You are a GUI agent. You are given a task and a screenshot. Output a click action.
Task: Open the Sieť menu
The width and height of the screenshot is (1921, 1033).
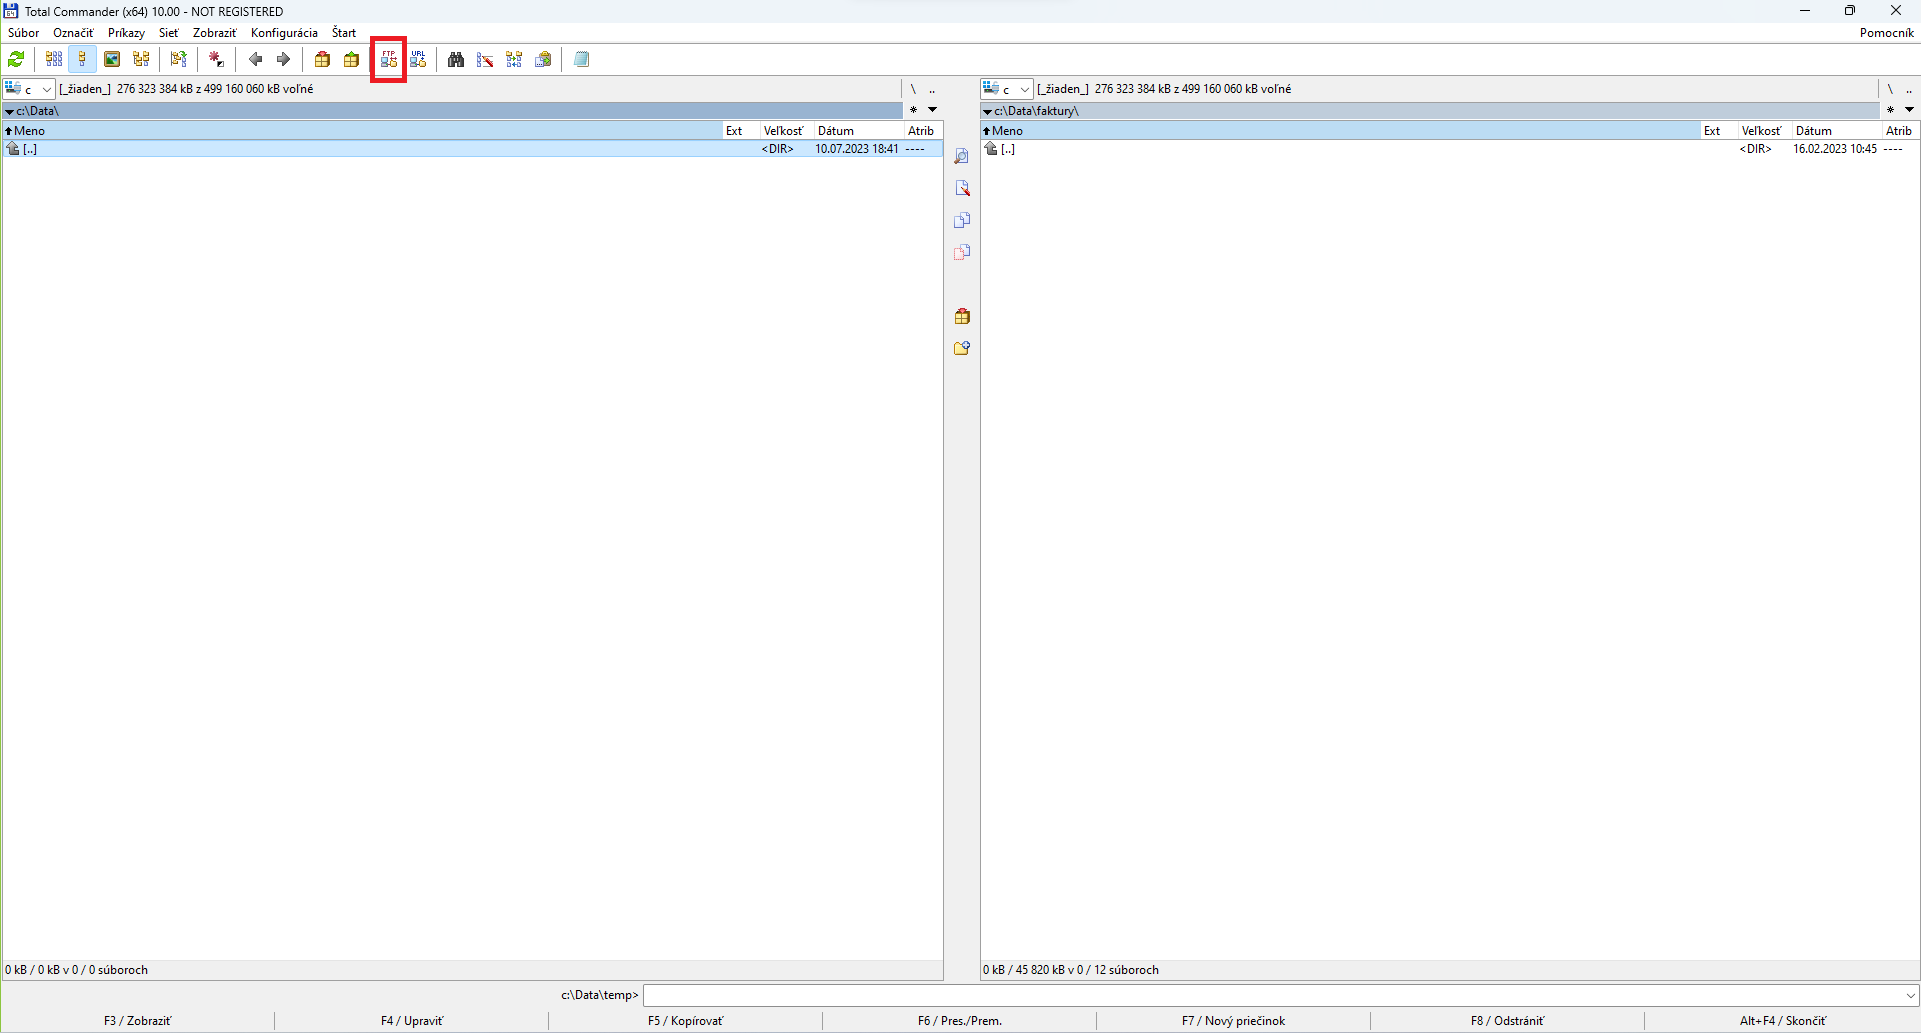coord(168,33)
